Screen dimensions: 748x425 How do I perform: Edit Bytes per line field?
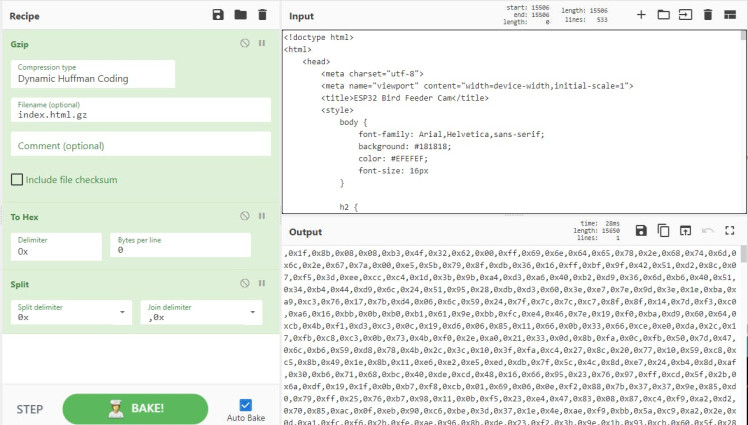coord(180,246)
